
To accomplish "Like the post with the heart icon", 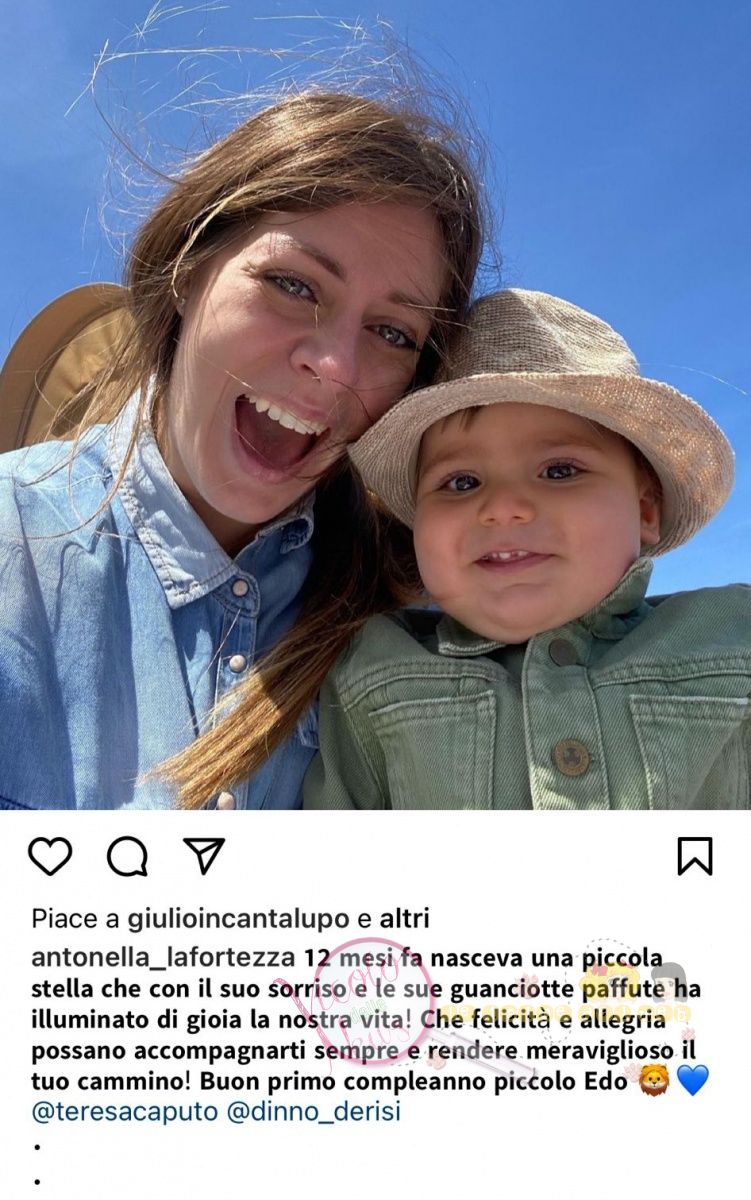I will 49,857.
